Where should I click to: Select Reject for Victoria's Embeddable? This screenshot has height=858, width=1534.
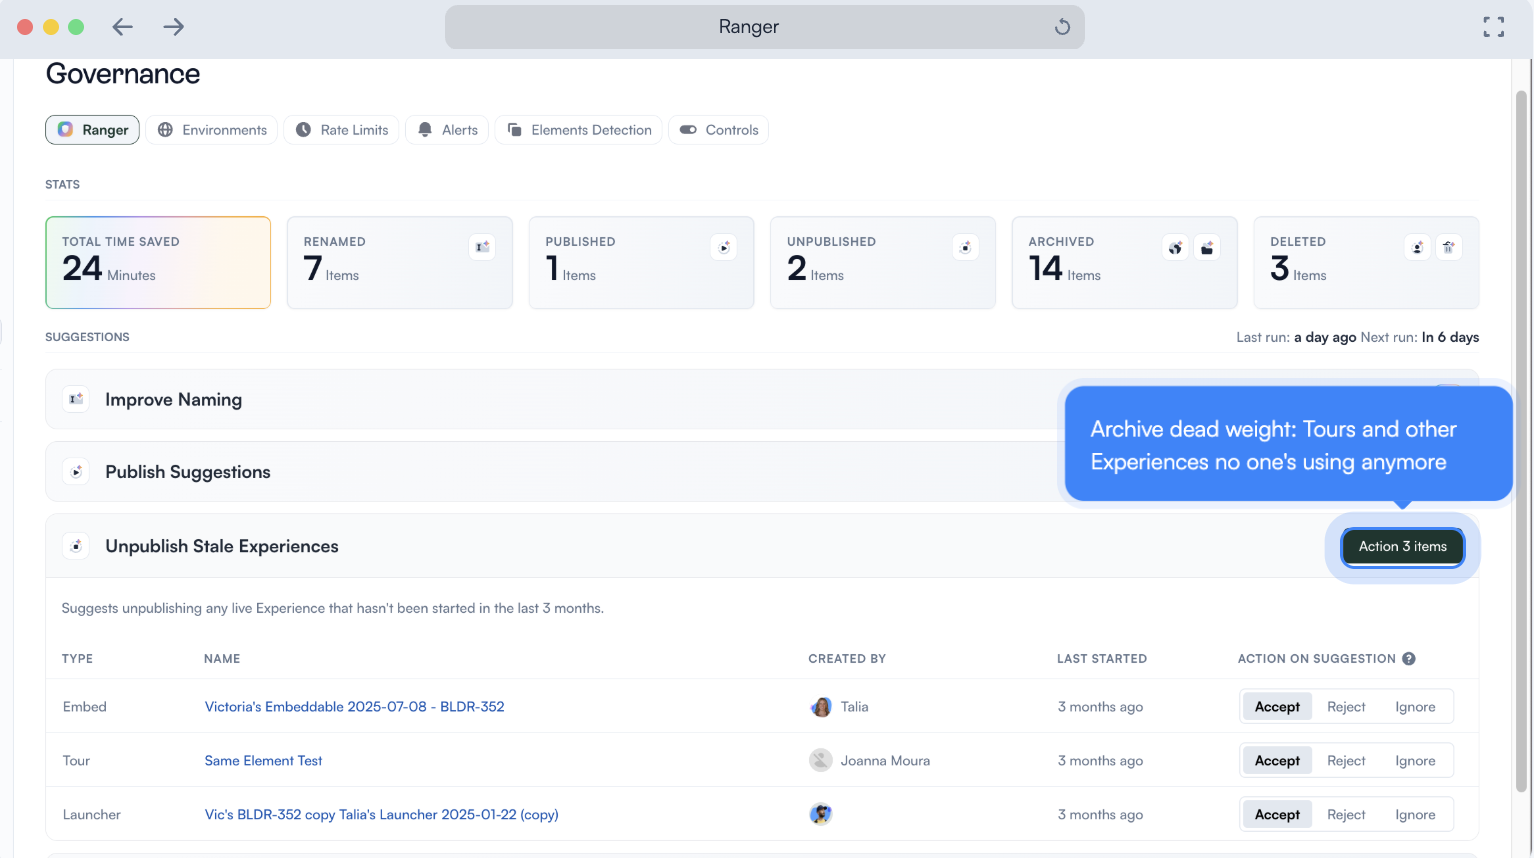point(1346,707)
